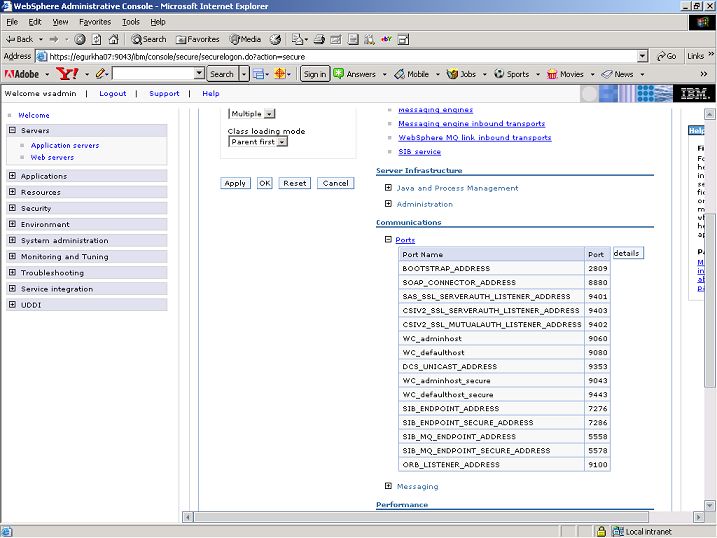Viewport: 717px width, 538px height.
Task: Go back with the Back toolbar button
Action: pos(19,39)
